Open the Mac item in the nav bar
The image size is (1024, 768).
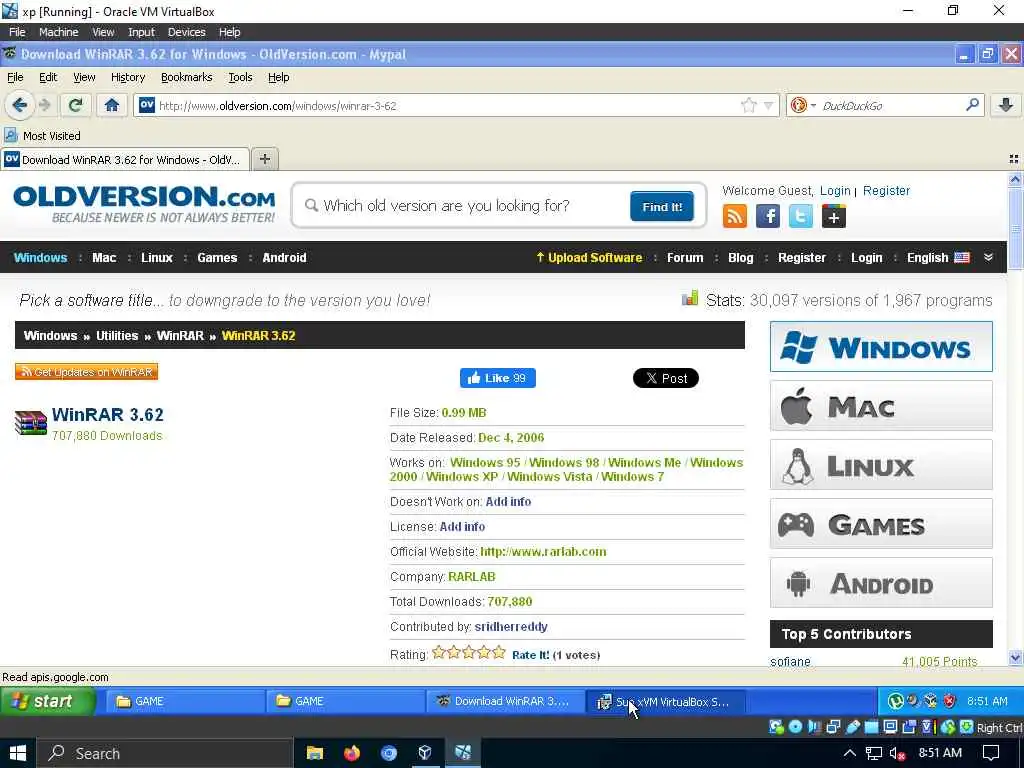[104, 257]
